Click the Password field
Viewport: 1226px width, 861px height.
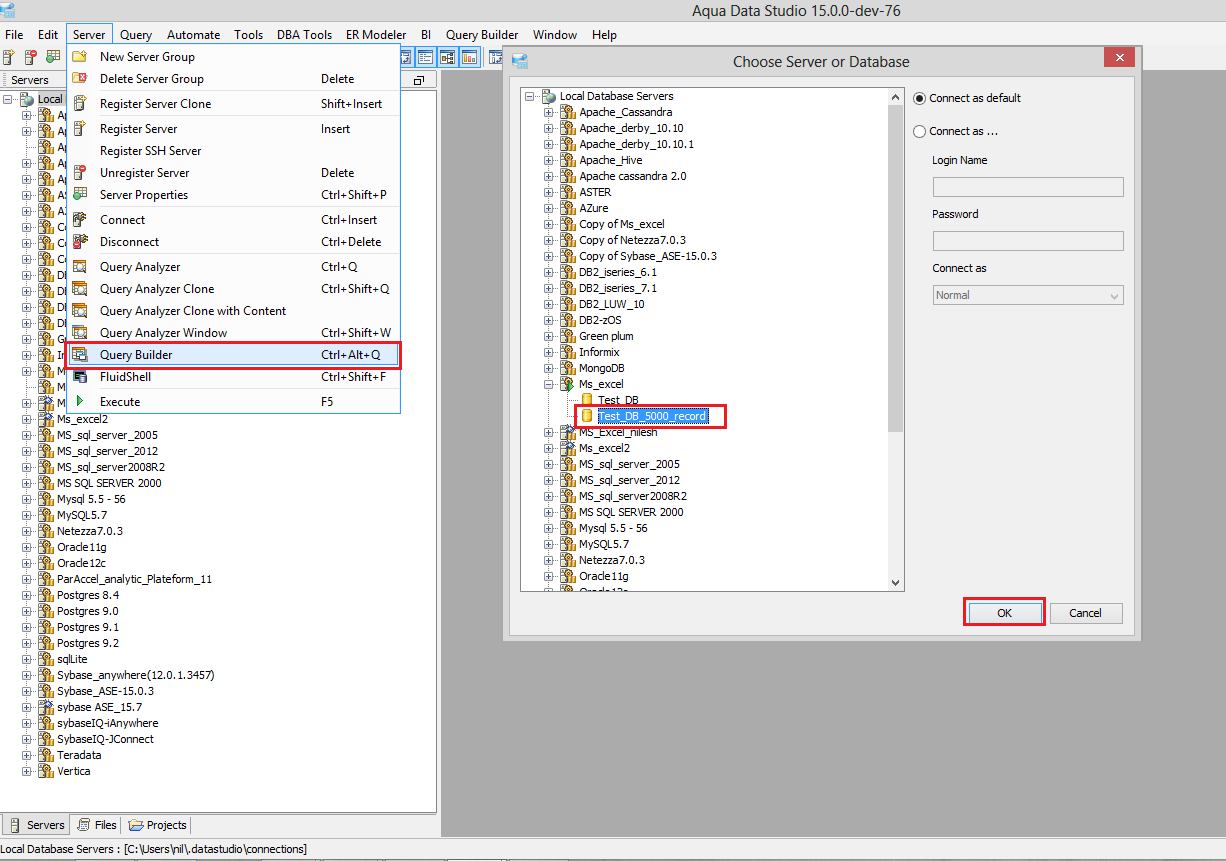[1028, 241]
